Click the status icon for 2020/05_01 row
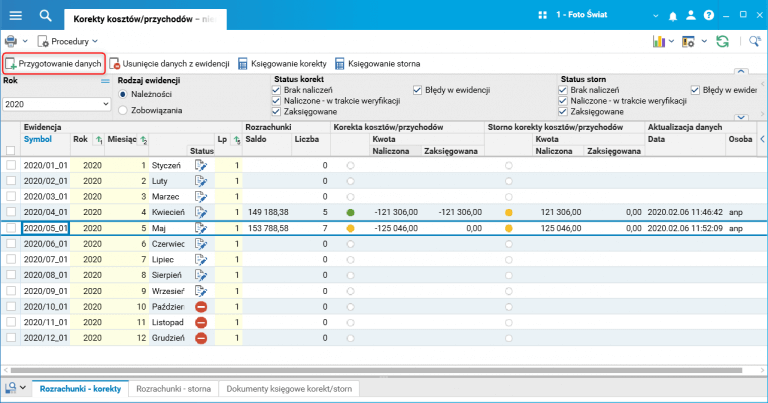 (x=201, y=228)
